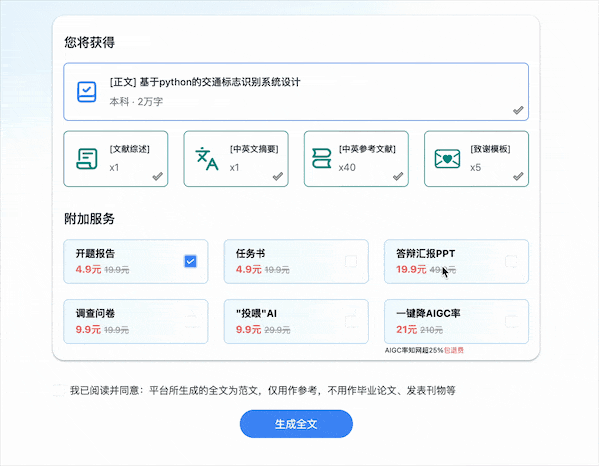The height and width of the screenshot is (466, 599).
Task: Click the [中英参考文献] label
Action: tap(367, 149)
